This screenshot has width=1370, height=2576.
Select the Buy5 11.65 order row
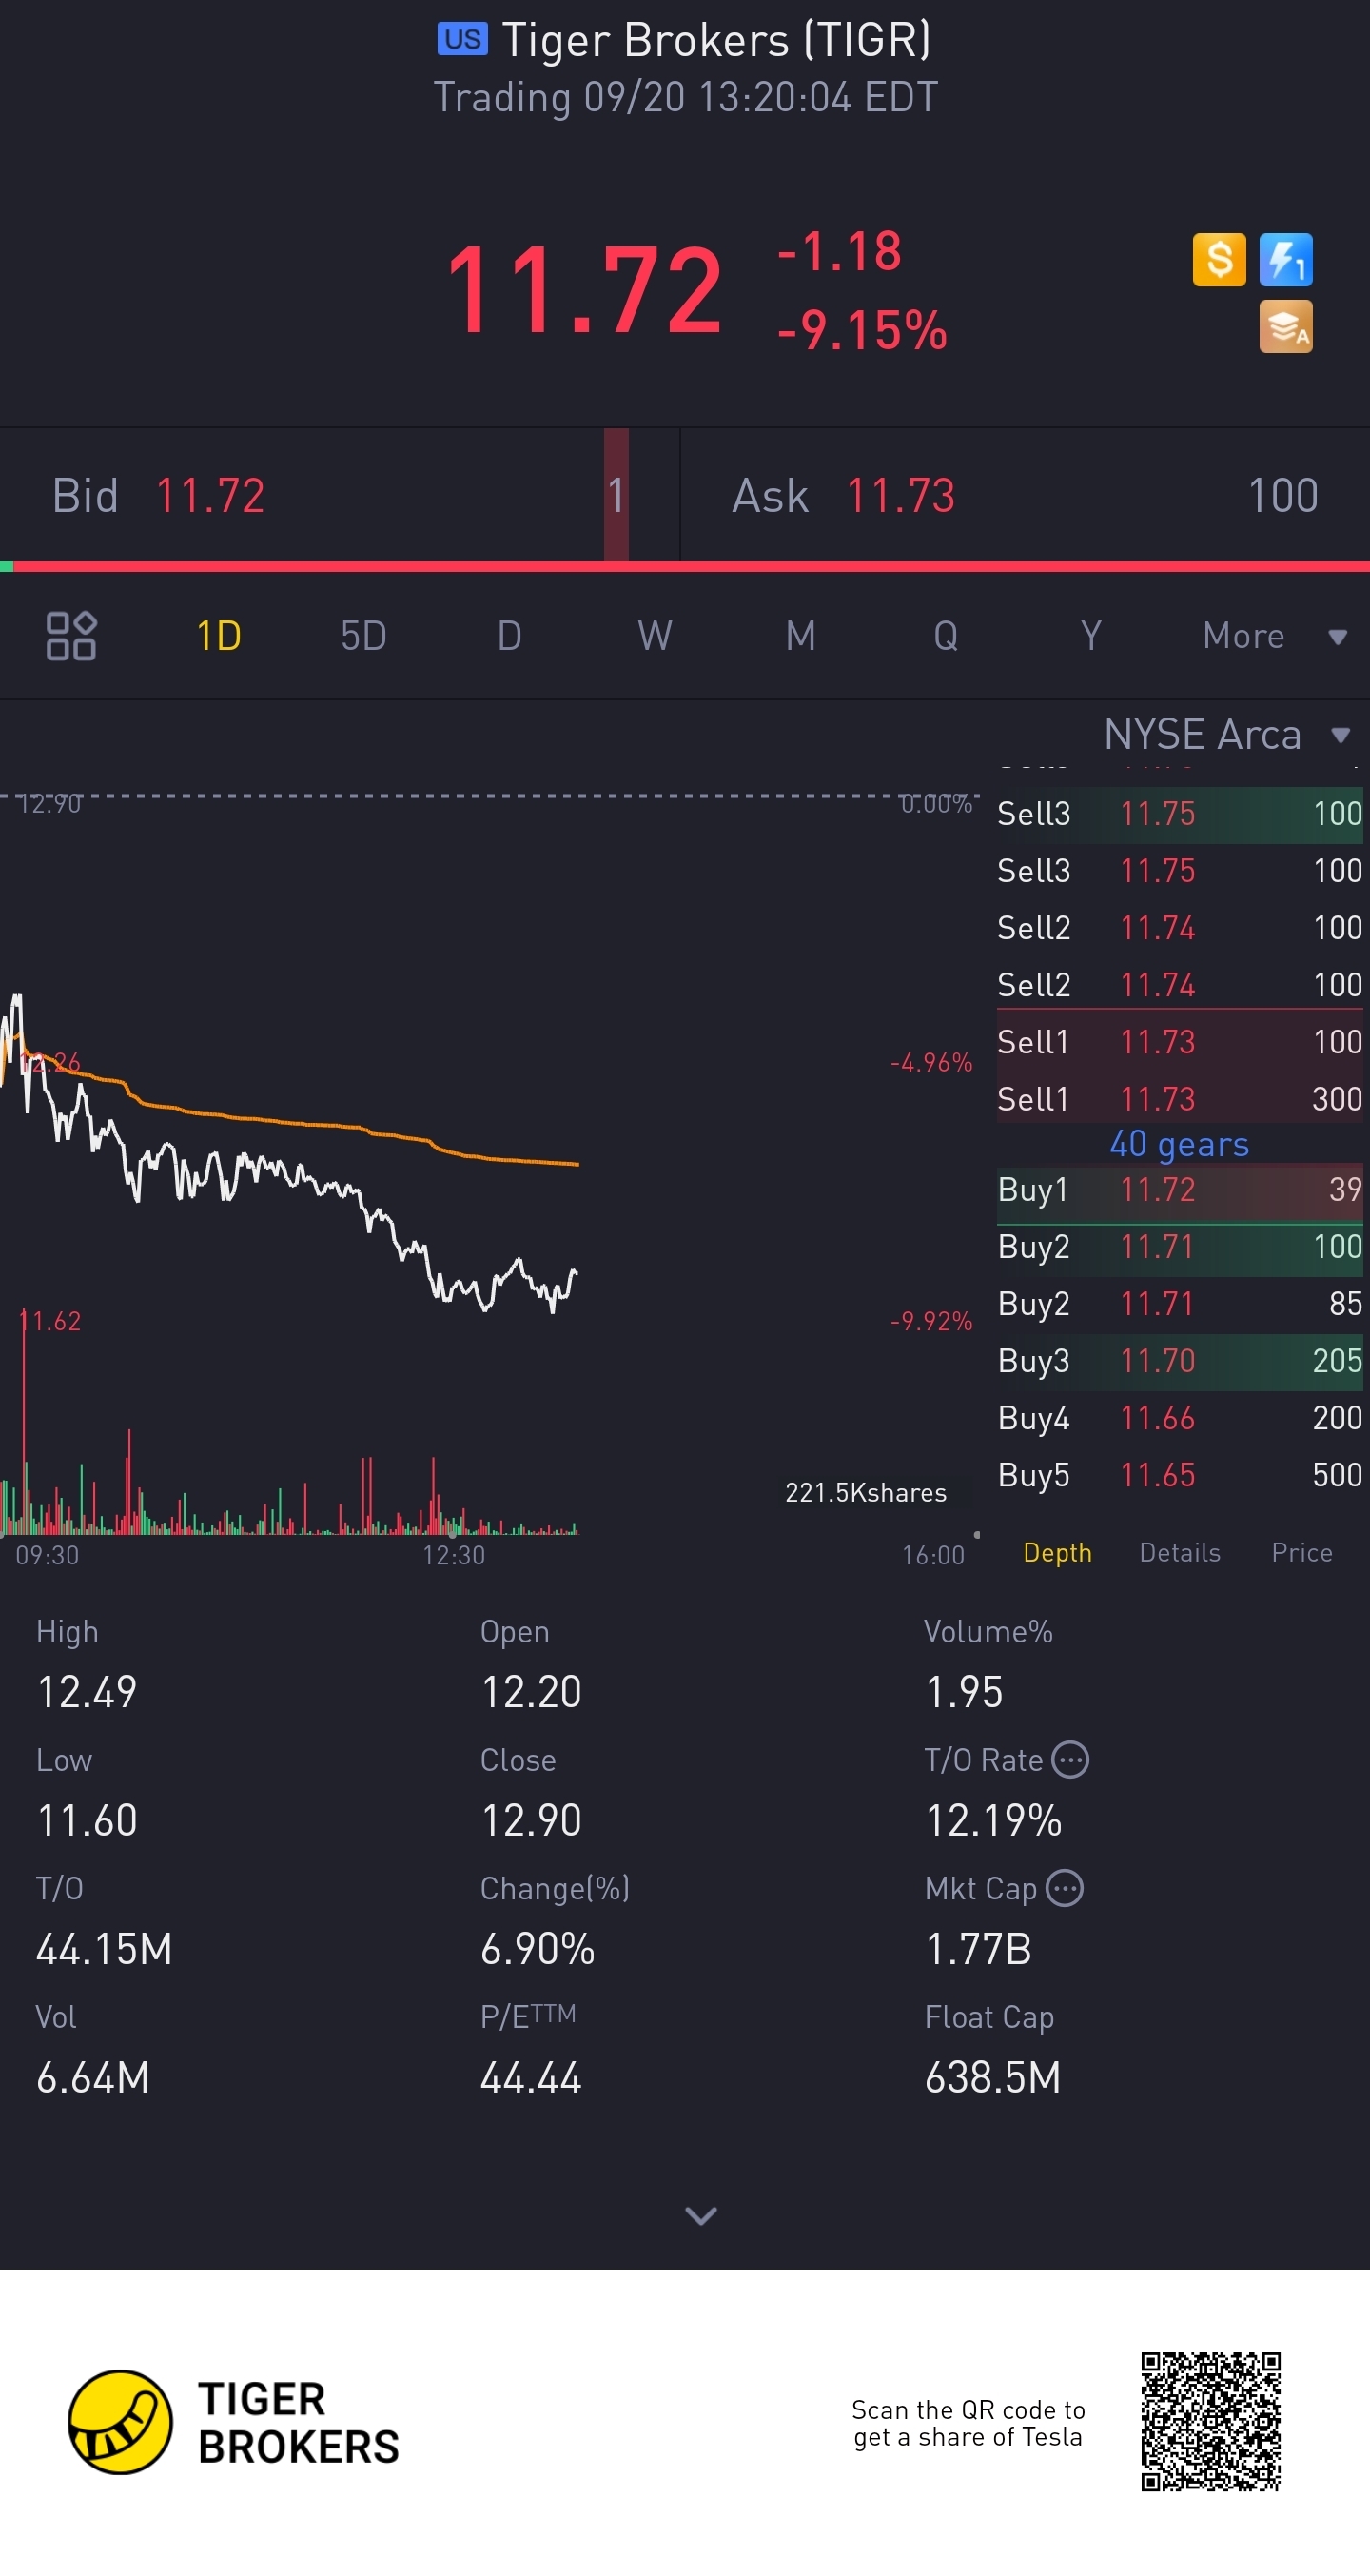tap(1180, 1475)
